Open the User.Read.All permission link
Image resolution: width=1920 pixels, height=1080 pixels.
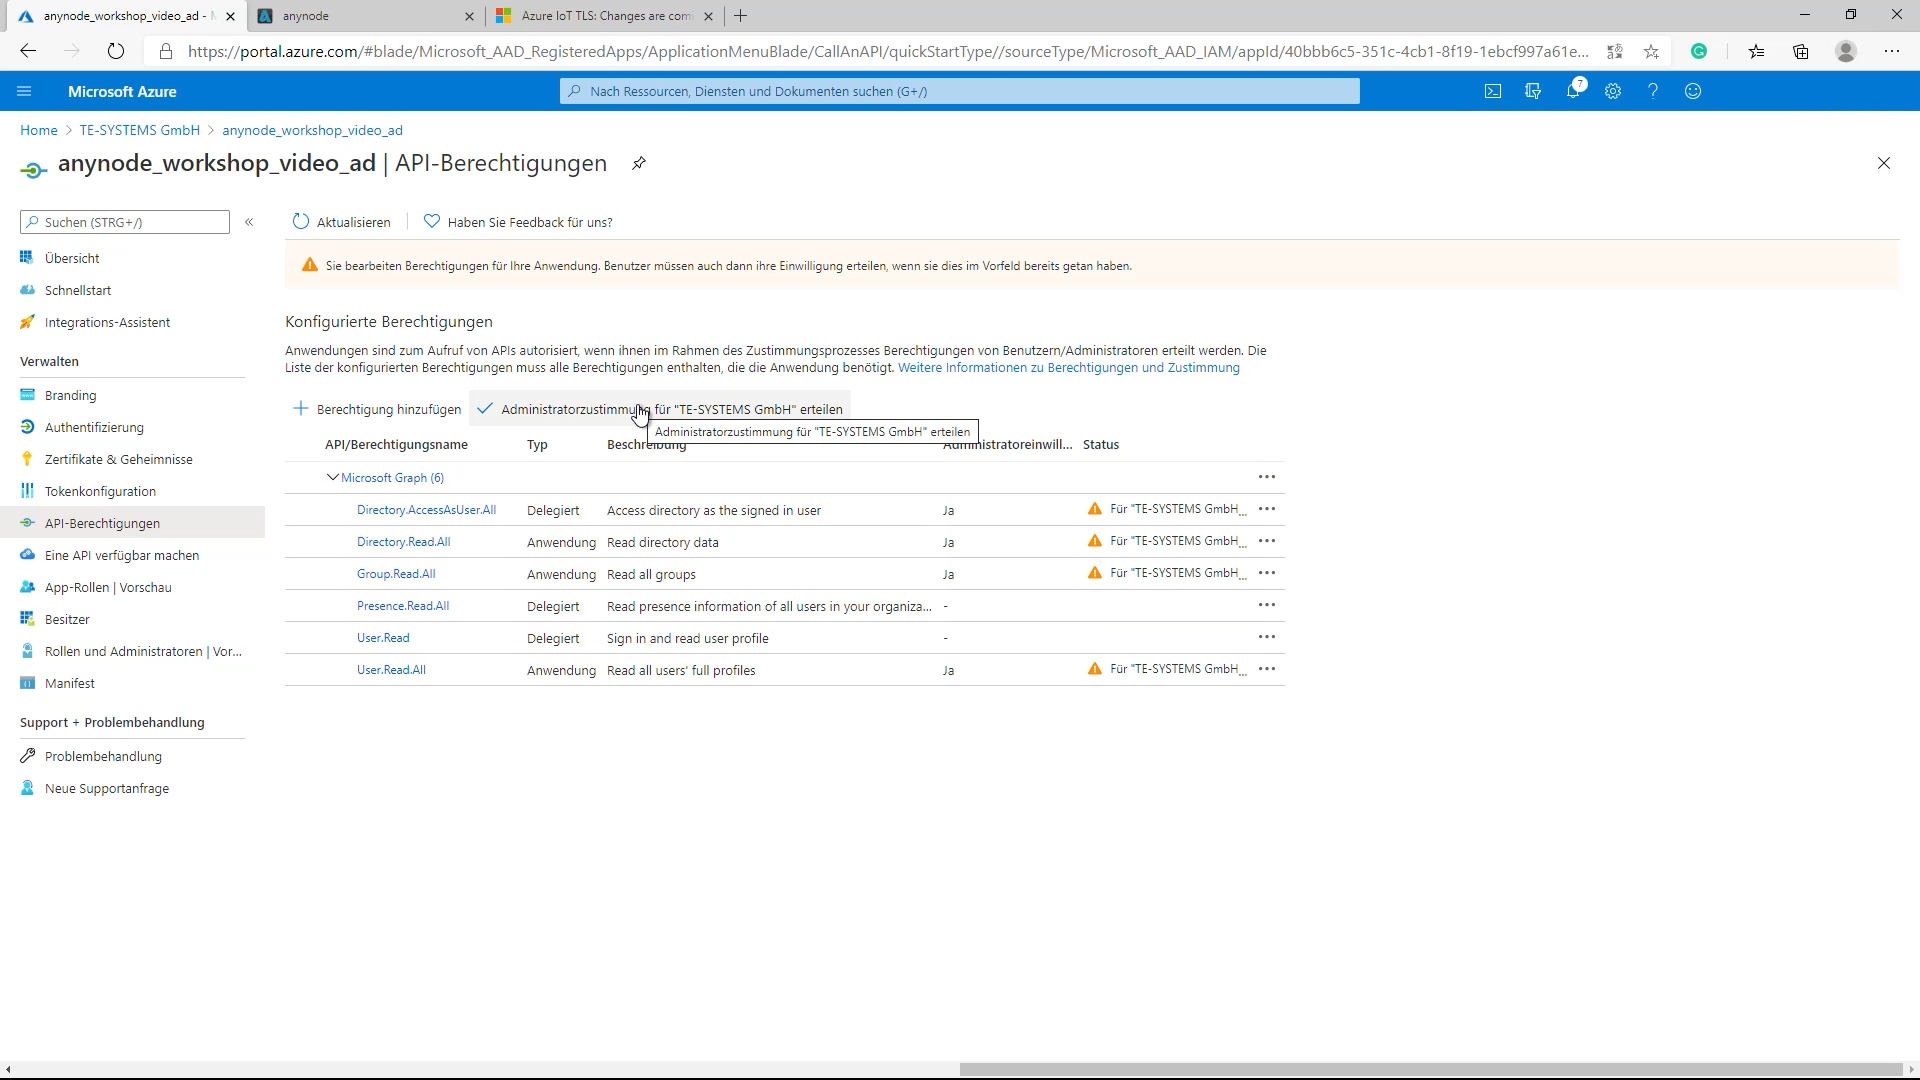point(391,670)
